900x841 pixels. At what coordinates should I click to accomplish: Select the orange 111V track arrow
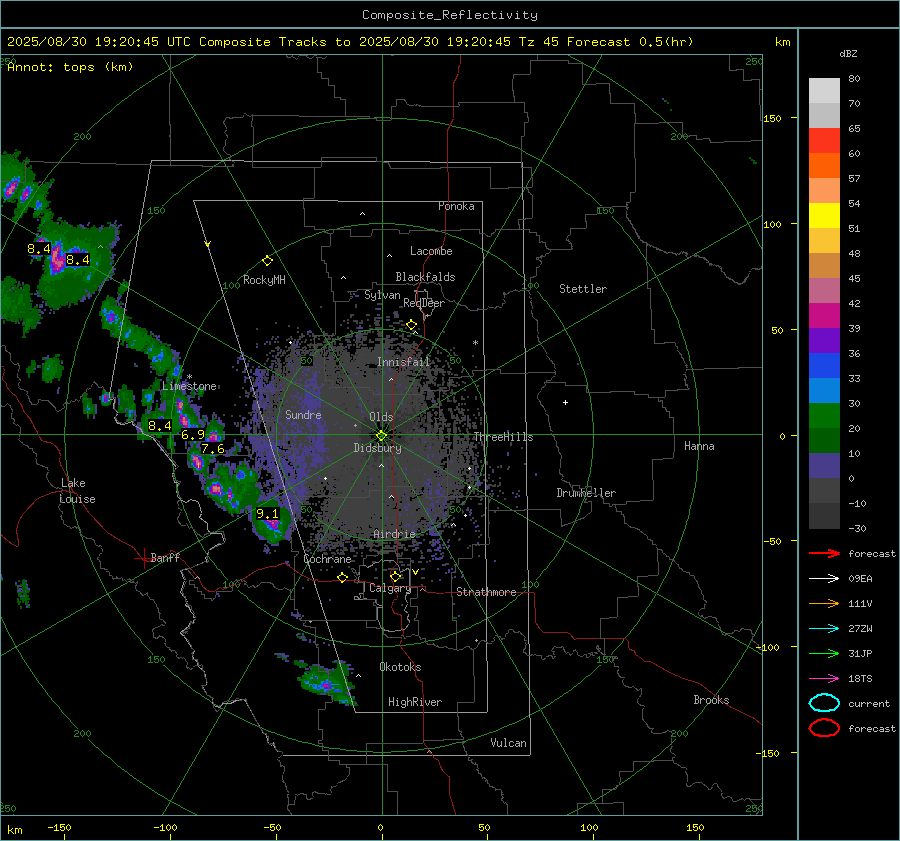824,603
